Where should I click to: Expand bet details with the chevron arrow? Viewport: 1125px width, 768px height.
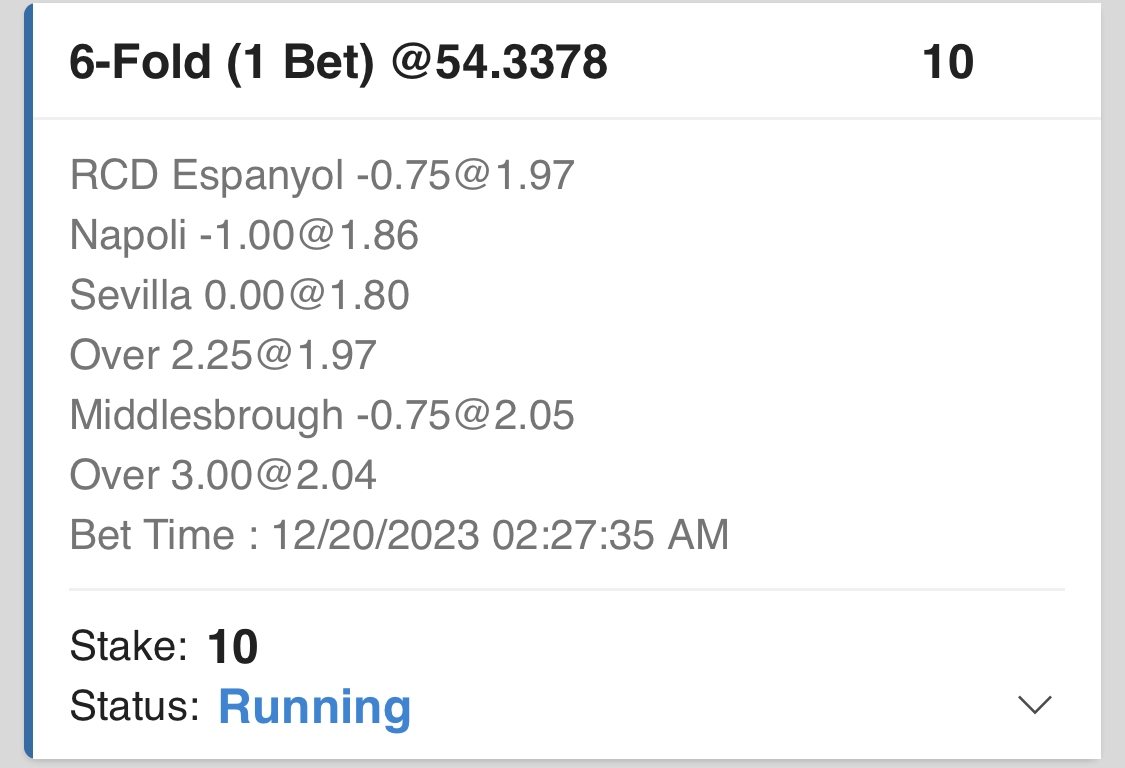1034,705
